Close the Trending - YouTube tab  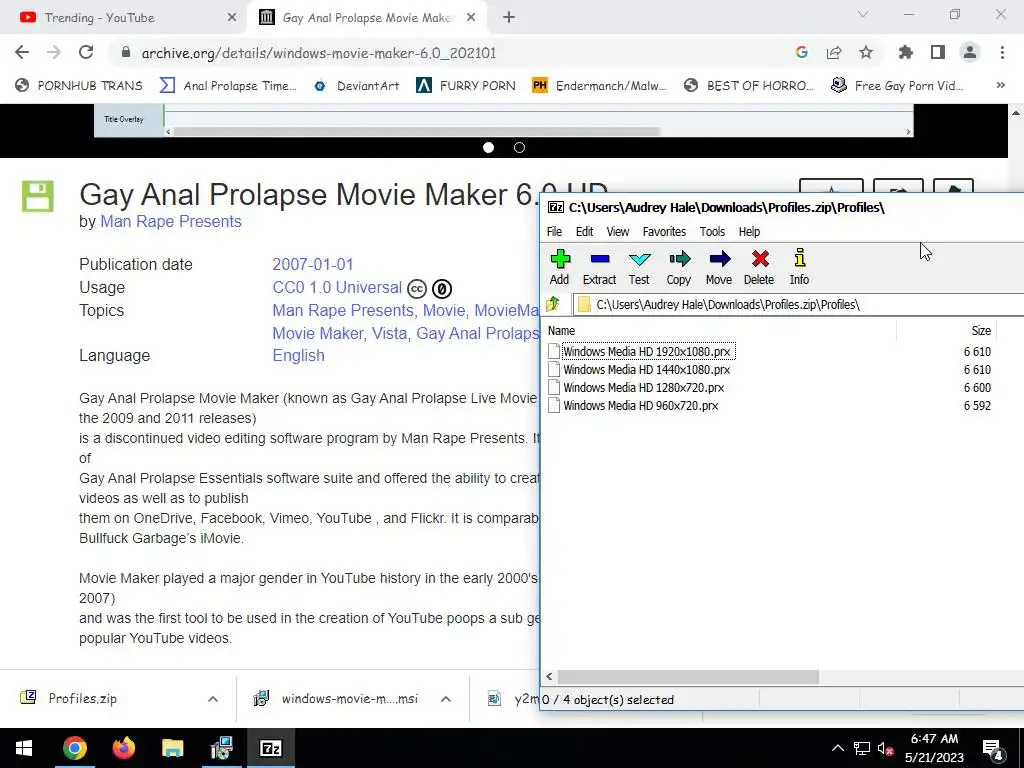click(232, 18)
